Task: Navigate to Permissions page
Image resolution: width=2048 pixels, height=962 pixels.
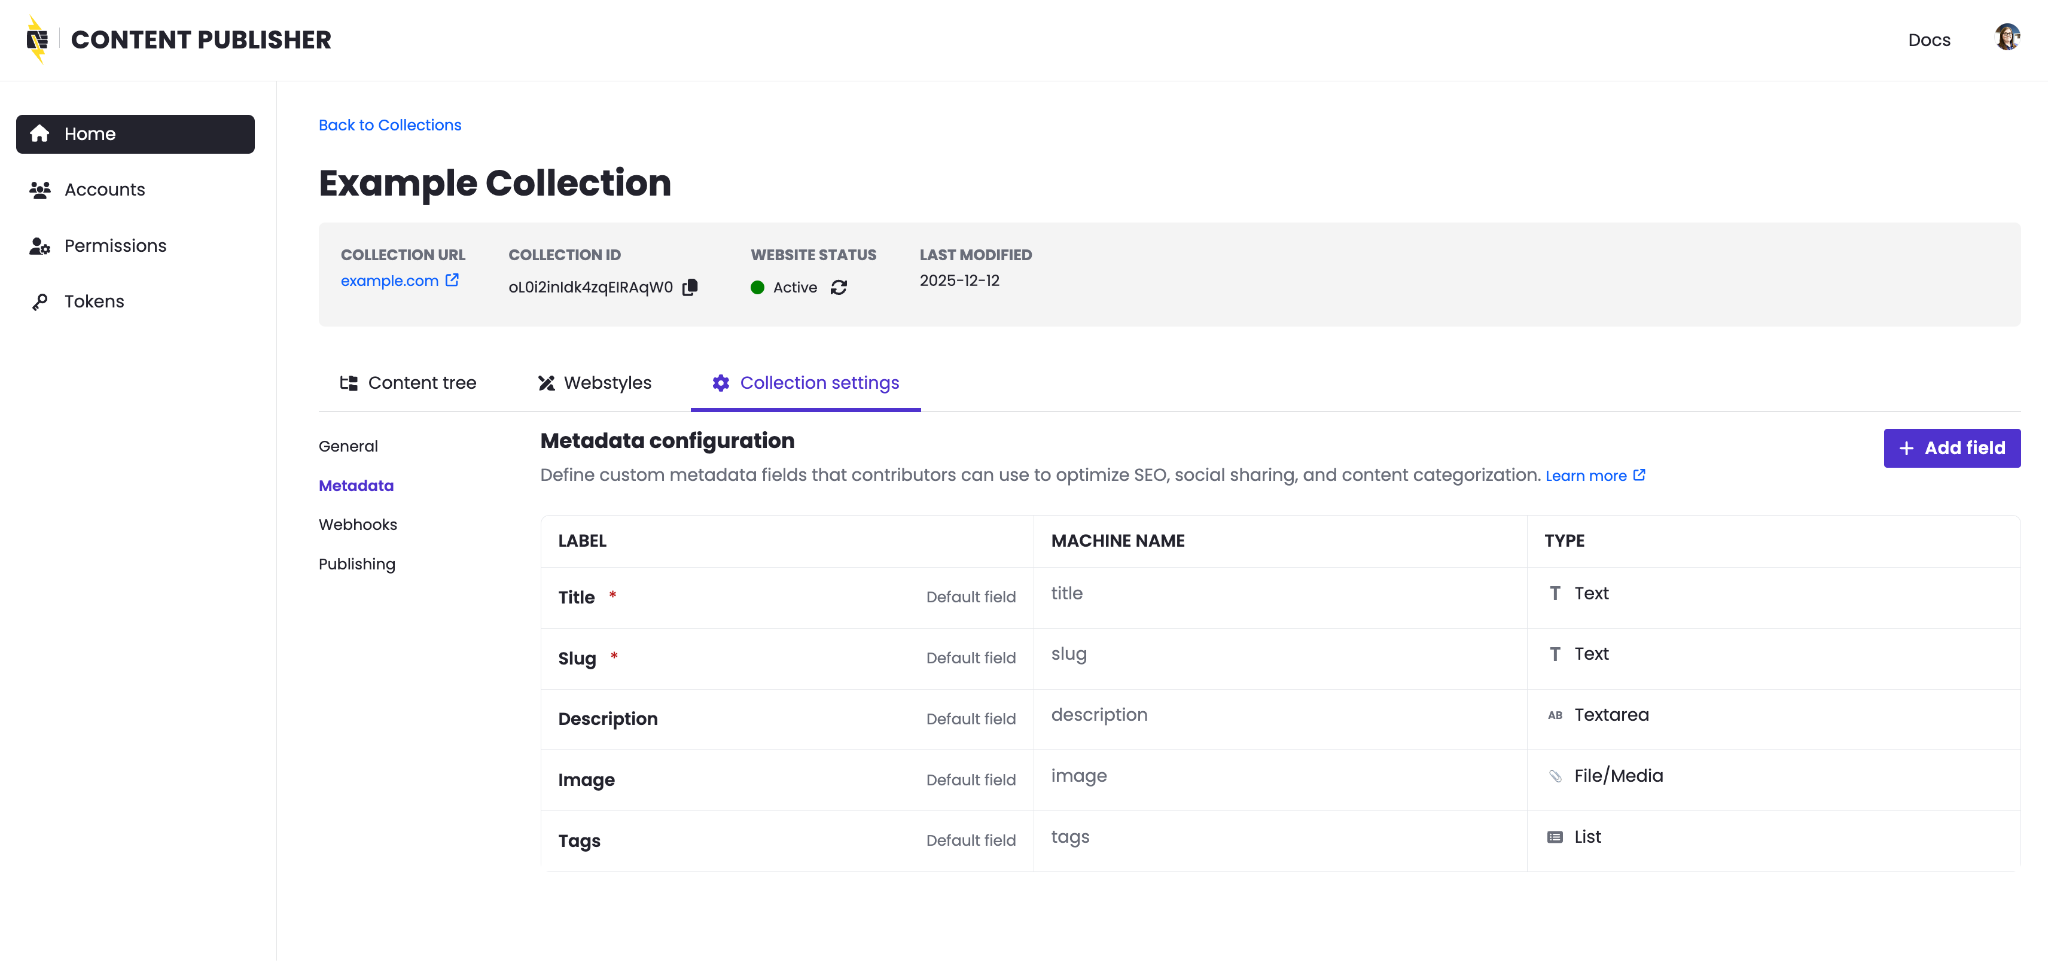Action: click(x=115, y=246)
